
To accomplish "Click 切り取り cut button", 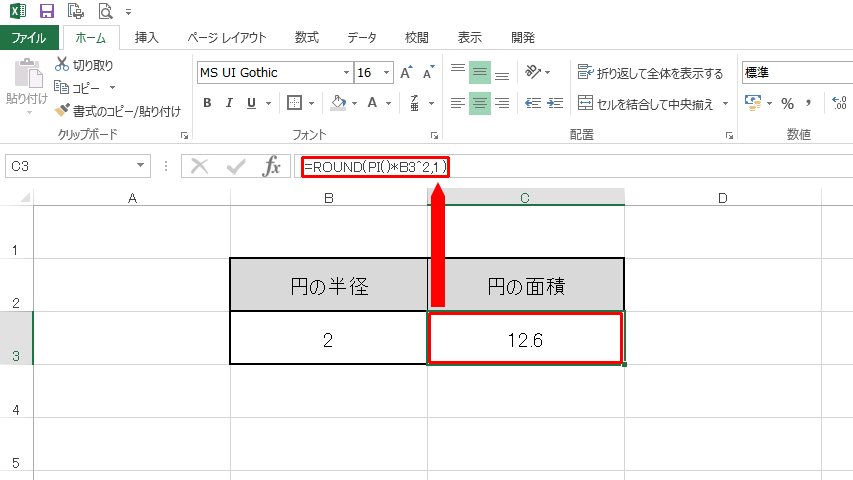I will [84, 65].
